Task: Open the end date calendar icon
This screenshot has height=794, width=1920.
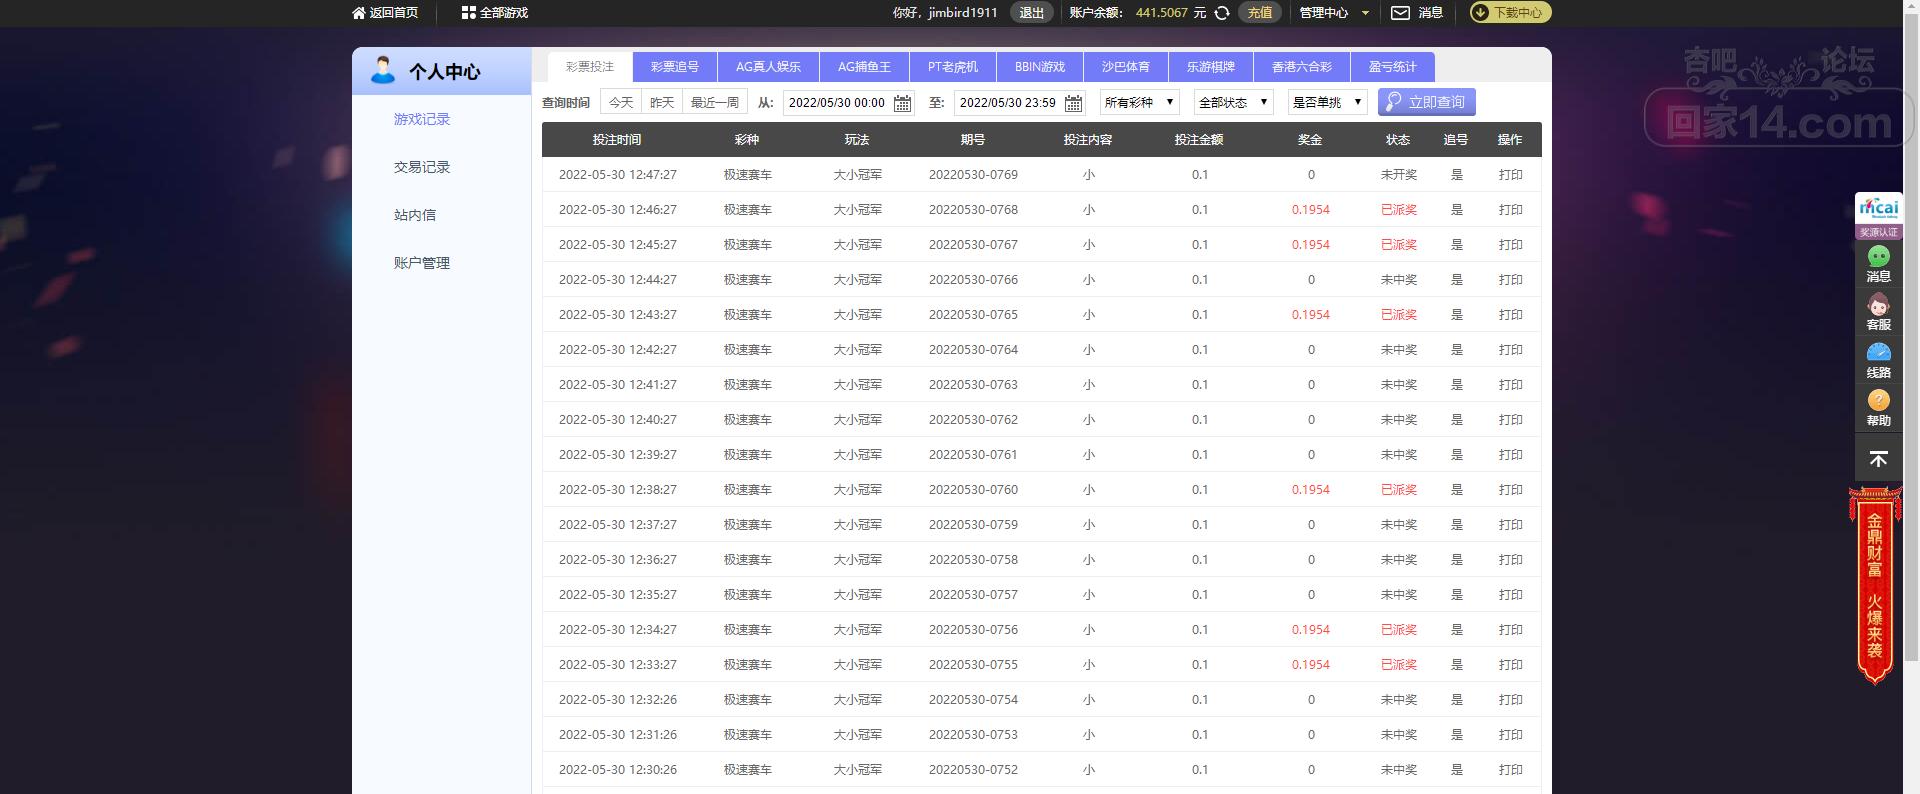Action: pyautogui.click(x=1073, y=103)
